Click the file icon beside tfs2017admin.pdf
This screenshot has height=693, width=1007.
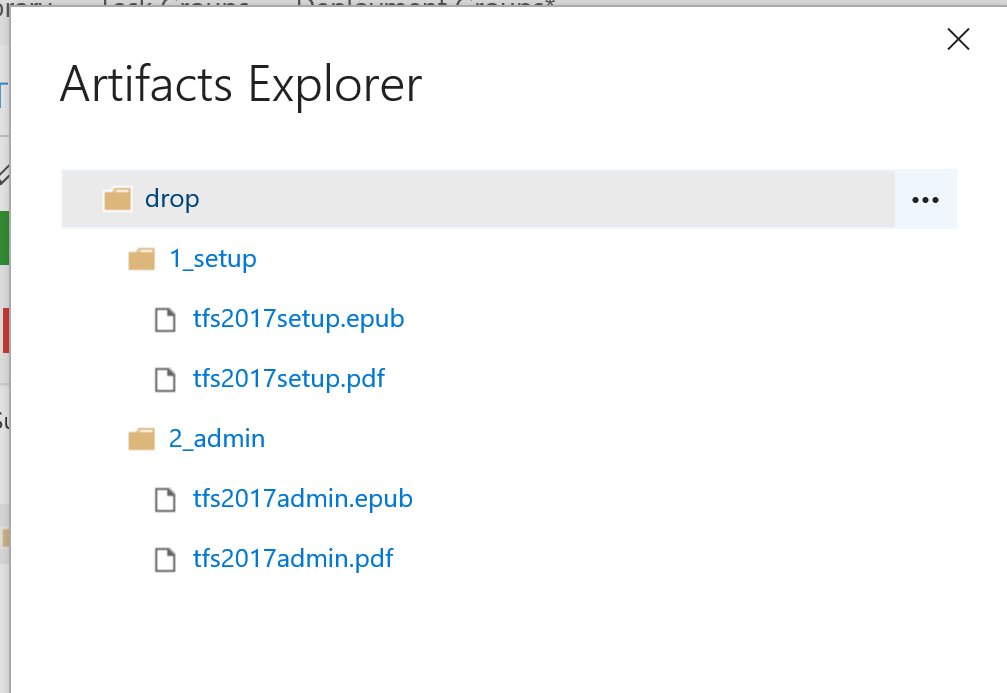[x=165, y=559]
